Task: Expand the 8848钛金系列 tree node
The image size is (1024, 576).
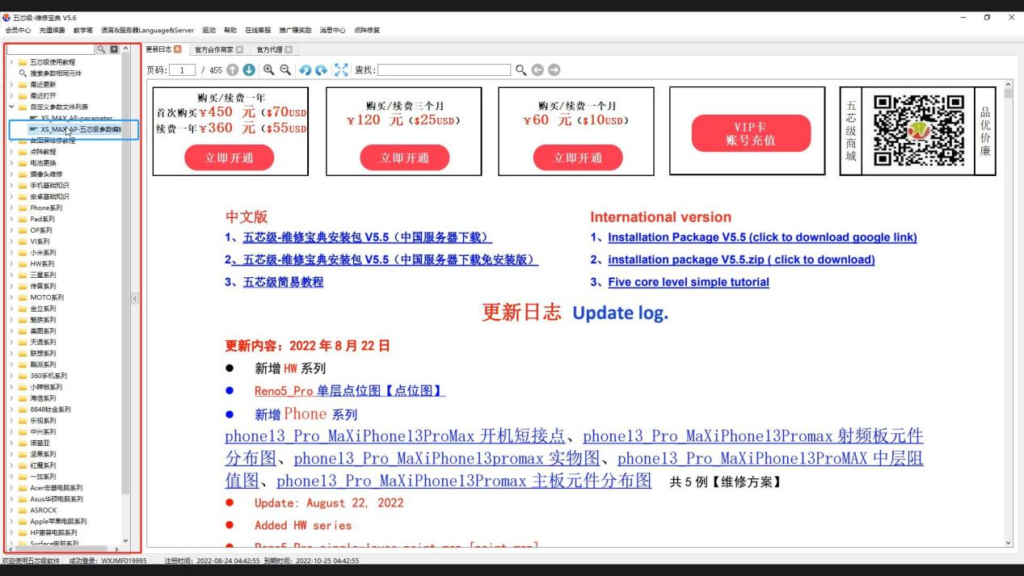Action: point(11,409)
